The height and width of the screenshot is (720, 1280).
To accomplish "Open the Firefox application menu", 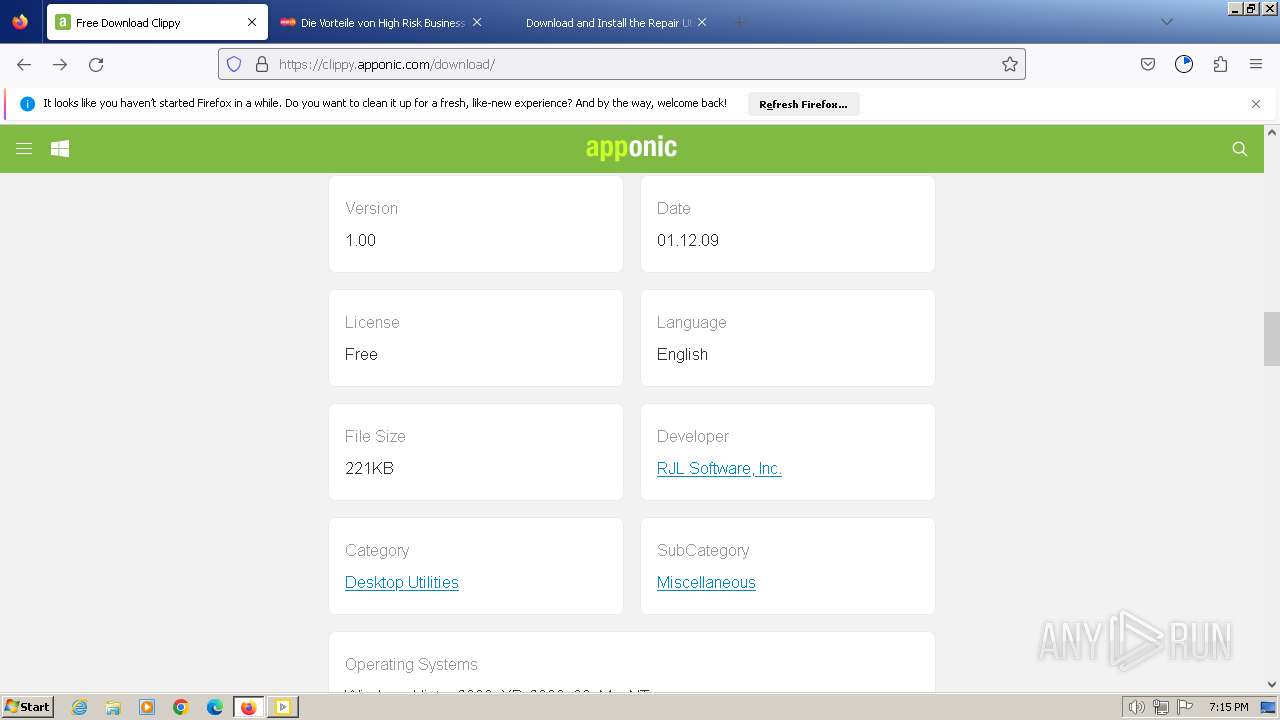I will point(1256,64).
